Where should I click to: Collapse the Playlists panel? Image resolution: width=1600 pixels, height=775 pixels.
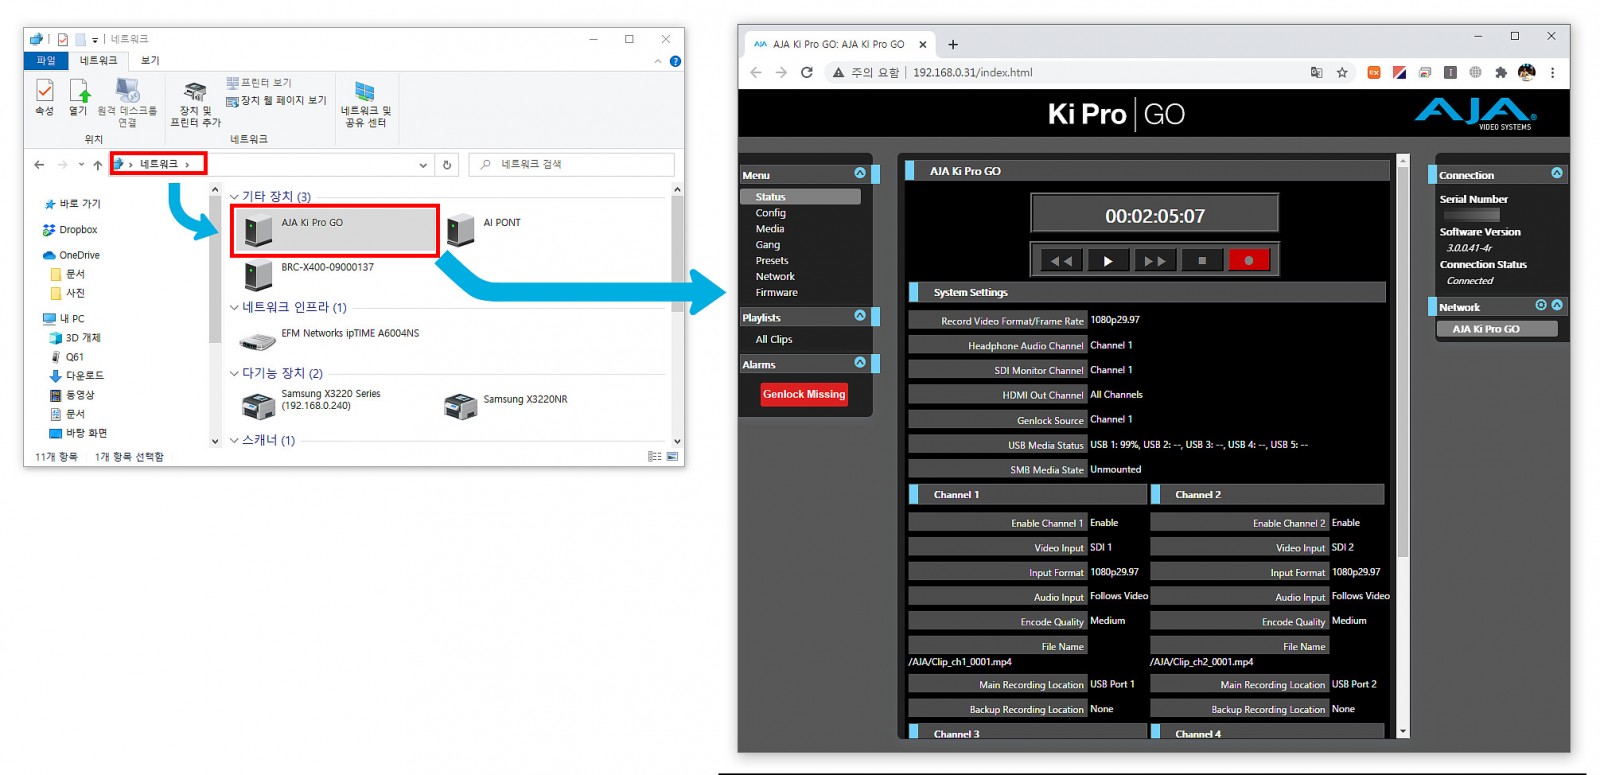(860, 316)
